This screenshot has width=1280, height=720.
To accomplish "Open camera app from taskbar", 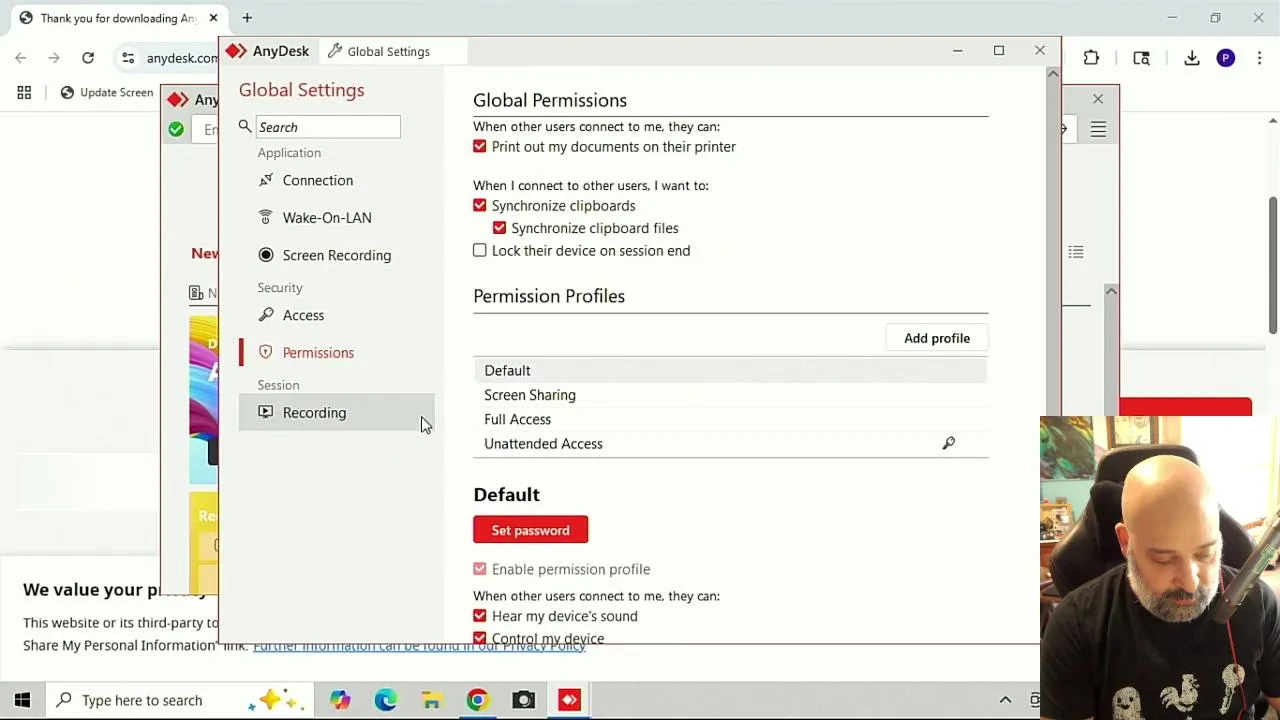I will coord(523,700).
